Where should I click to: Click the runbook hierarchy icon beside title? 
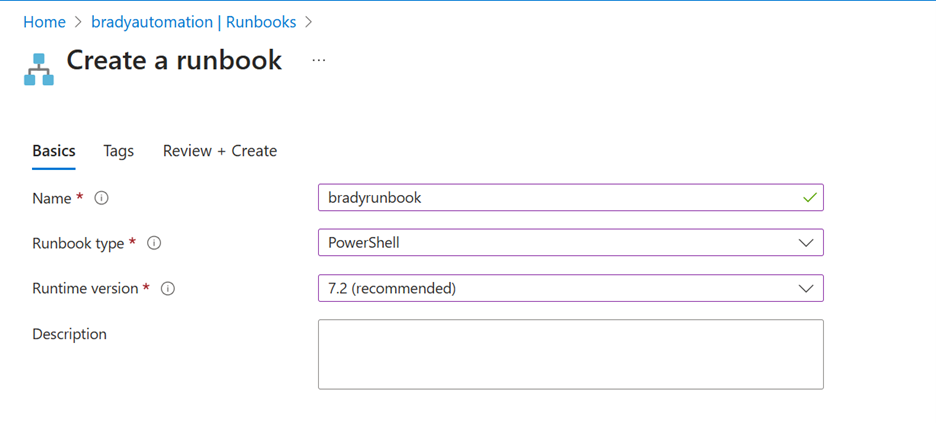click(39, 69)
